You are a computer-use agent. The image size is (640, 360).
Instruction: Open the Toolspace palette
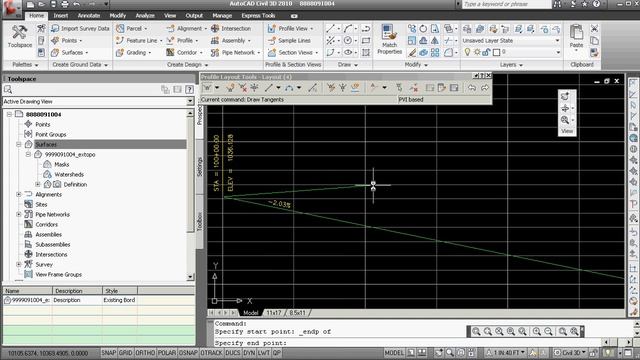(20, 37)
